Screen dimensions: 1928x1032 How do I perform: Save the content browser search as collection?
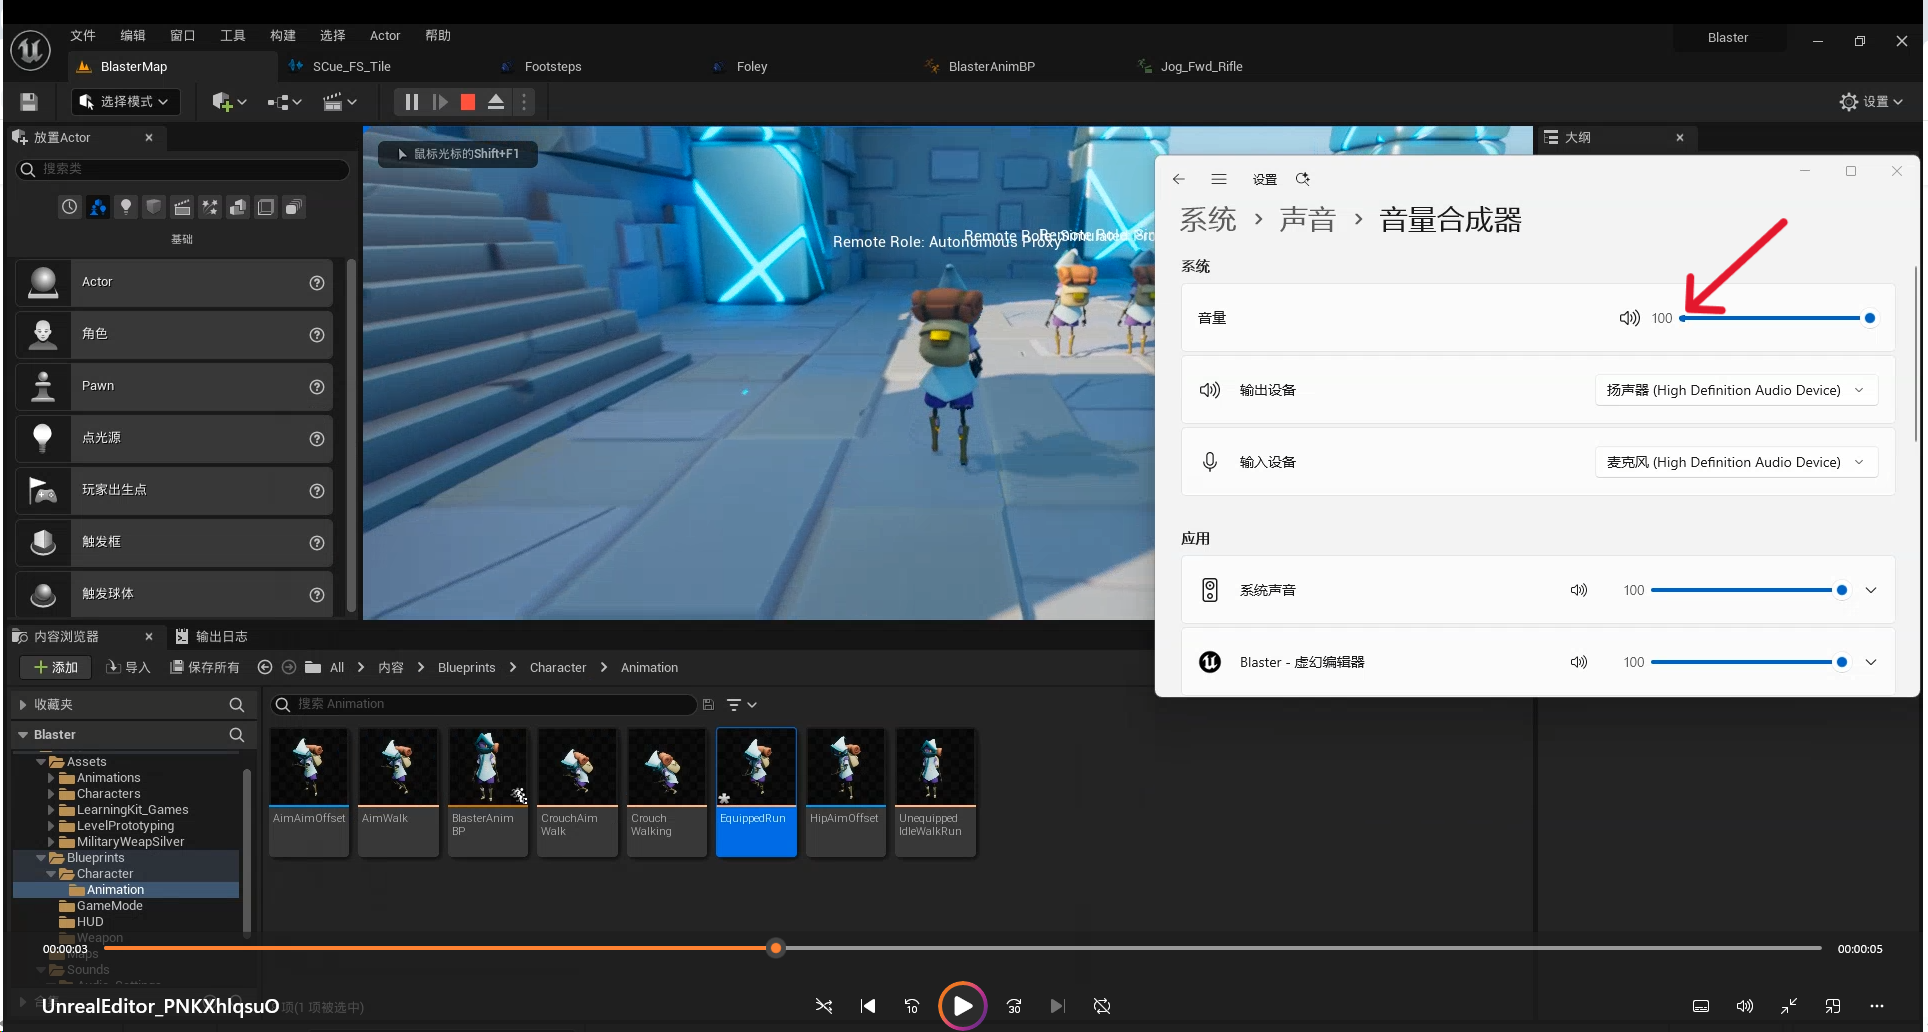[x=708, y=704]
